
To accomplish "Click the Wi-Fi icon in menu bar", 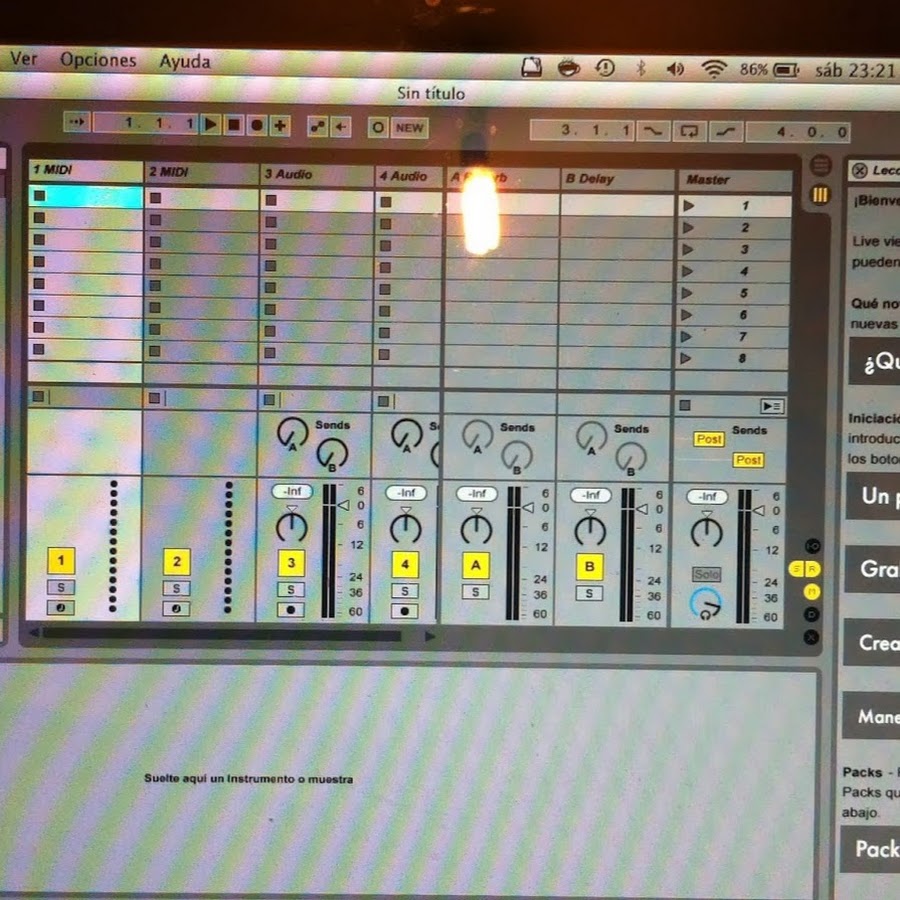I will click(x=713, y=69).
